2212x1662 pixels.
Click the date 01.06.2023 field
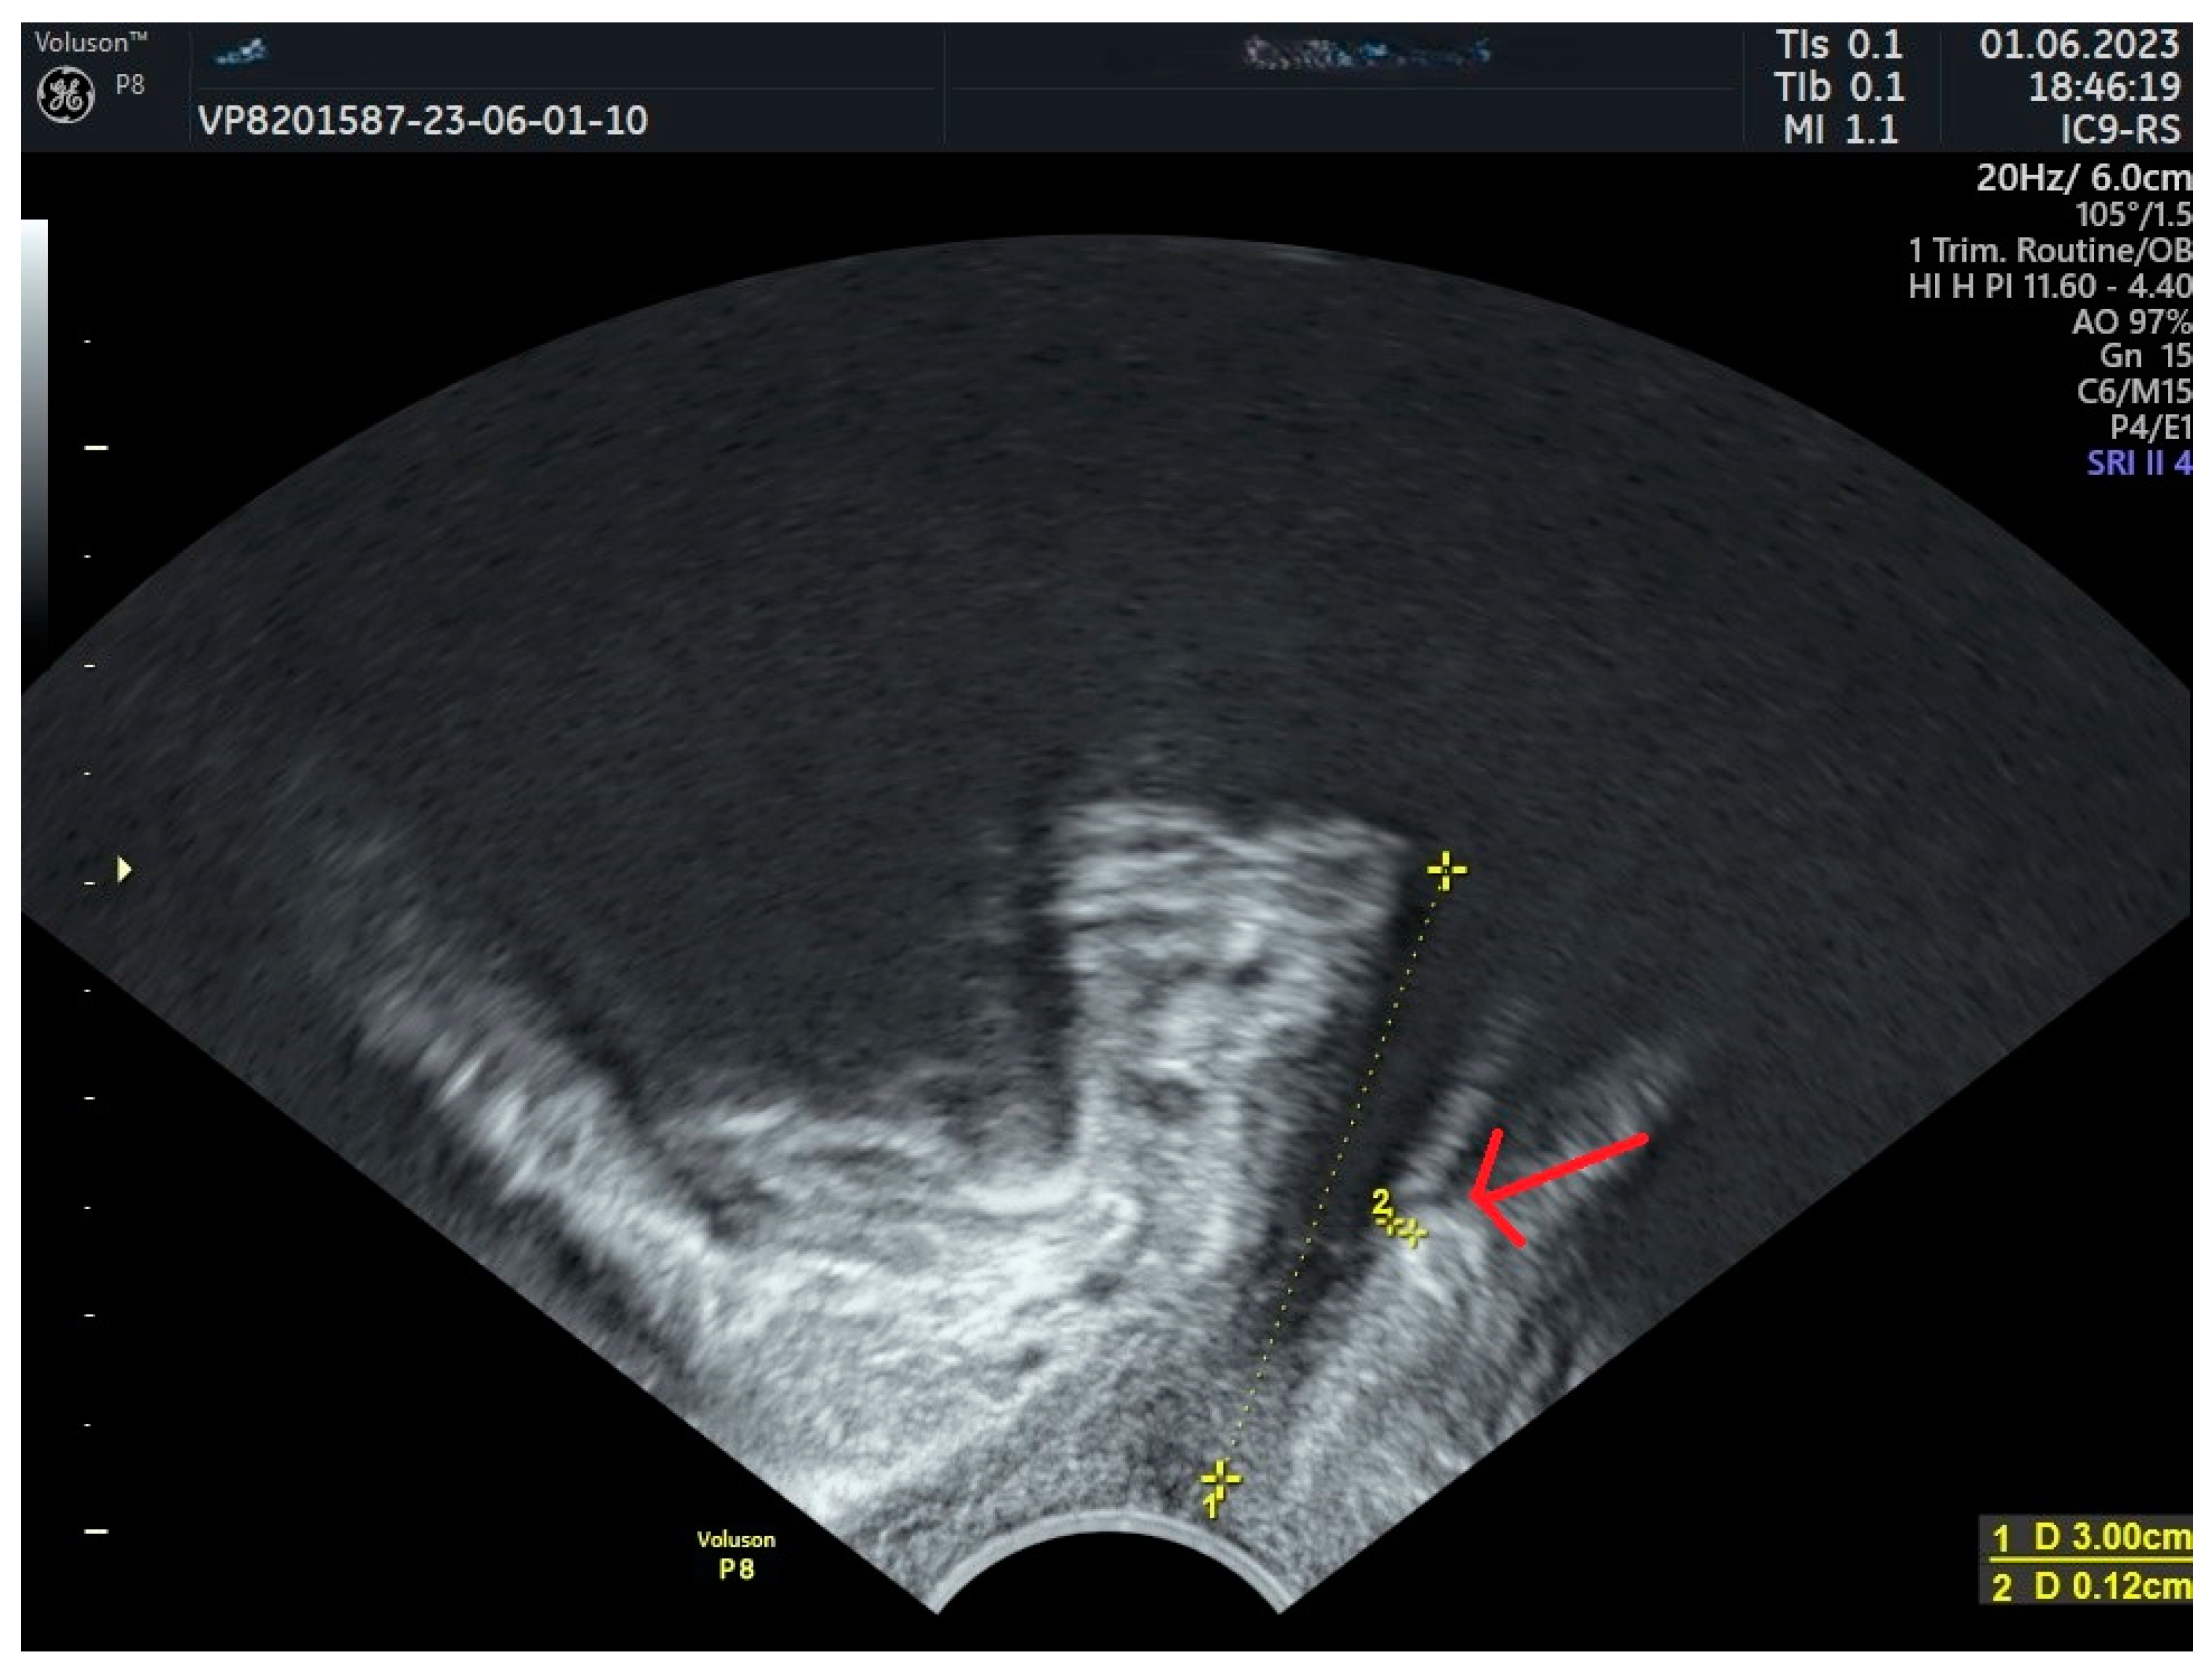point(2078,45)
